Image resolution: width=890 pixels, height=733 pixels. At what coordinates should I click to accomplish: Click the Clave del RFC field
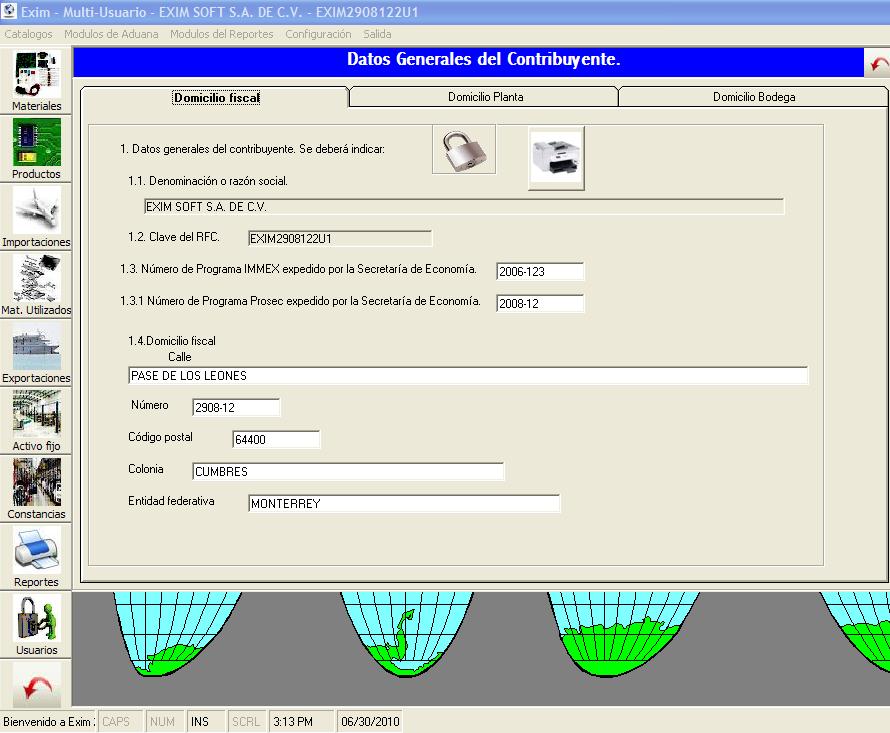(x=340, y=238)
